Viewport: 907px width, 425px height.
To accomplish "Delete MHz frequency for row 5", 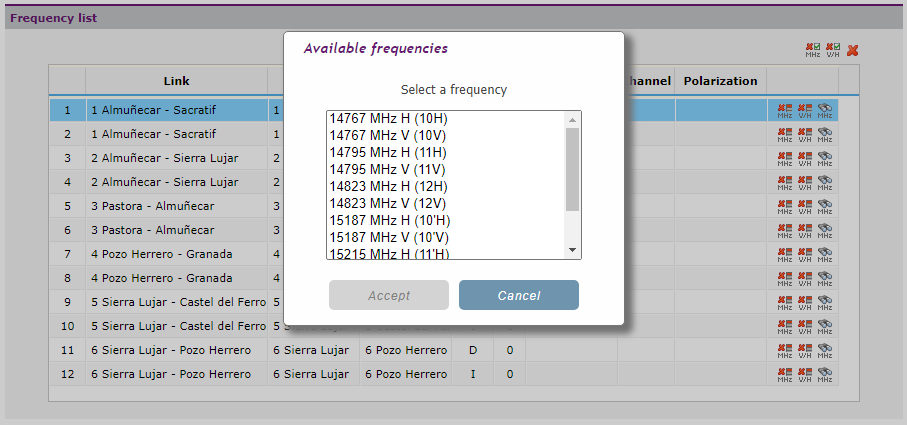I will (785, 206).
